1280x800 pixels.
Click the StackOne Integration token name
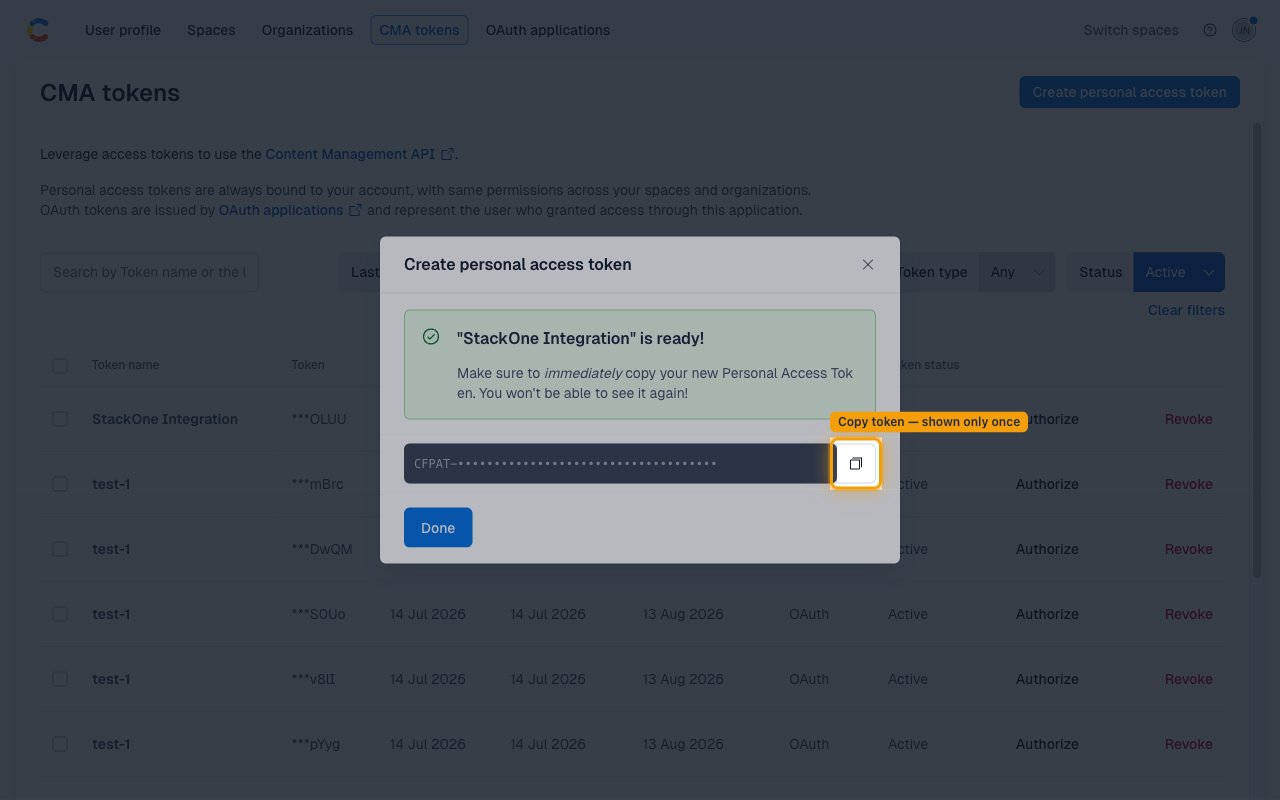coord(165,419)
